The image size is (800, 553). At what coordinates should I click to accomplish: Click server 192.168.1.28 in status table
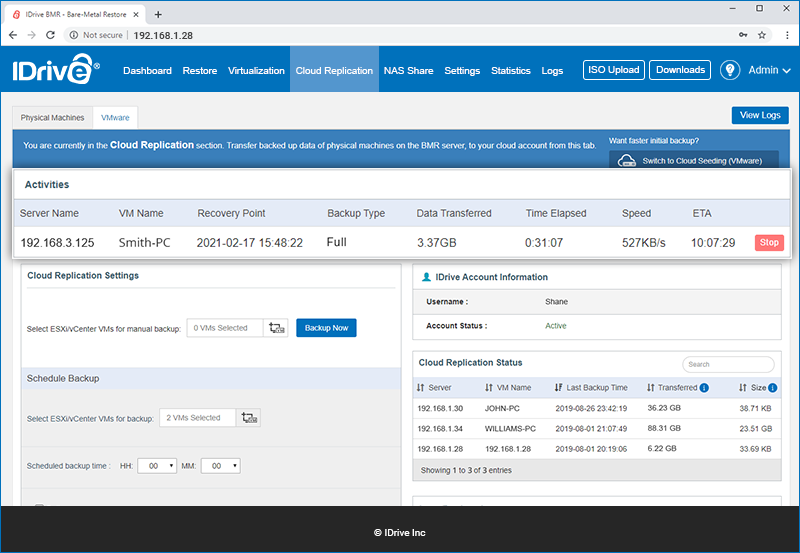(x=440, y=449)
